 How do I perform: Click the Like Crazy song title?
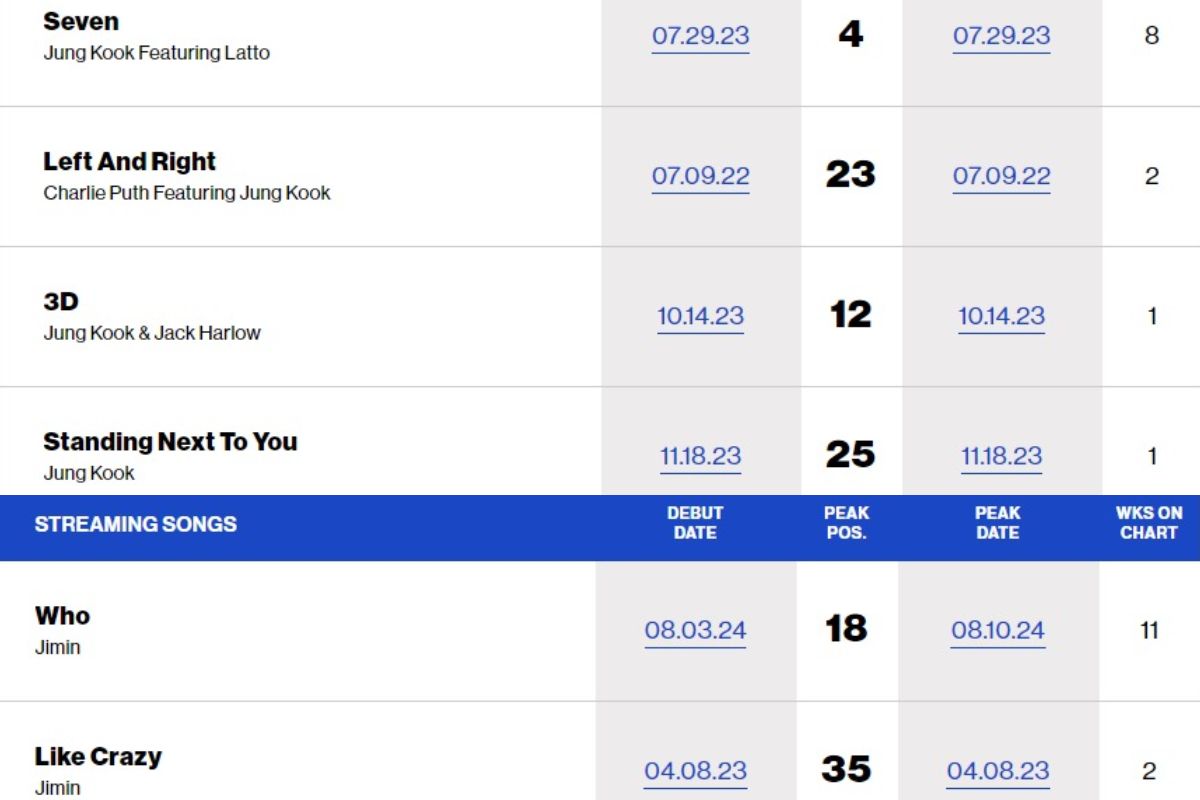click(98, 756)
